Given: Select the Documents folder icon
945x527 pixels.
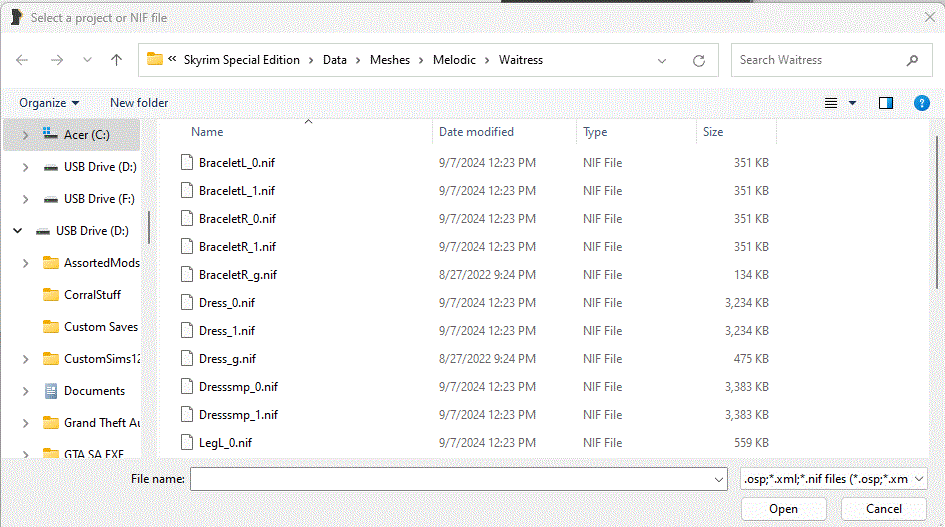Looking at the screenshot, I should click(51, 391).
